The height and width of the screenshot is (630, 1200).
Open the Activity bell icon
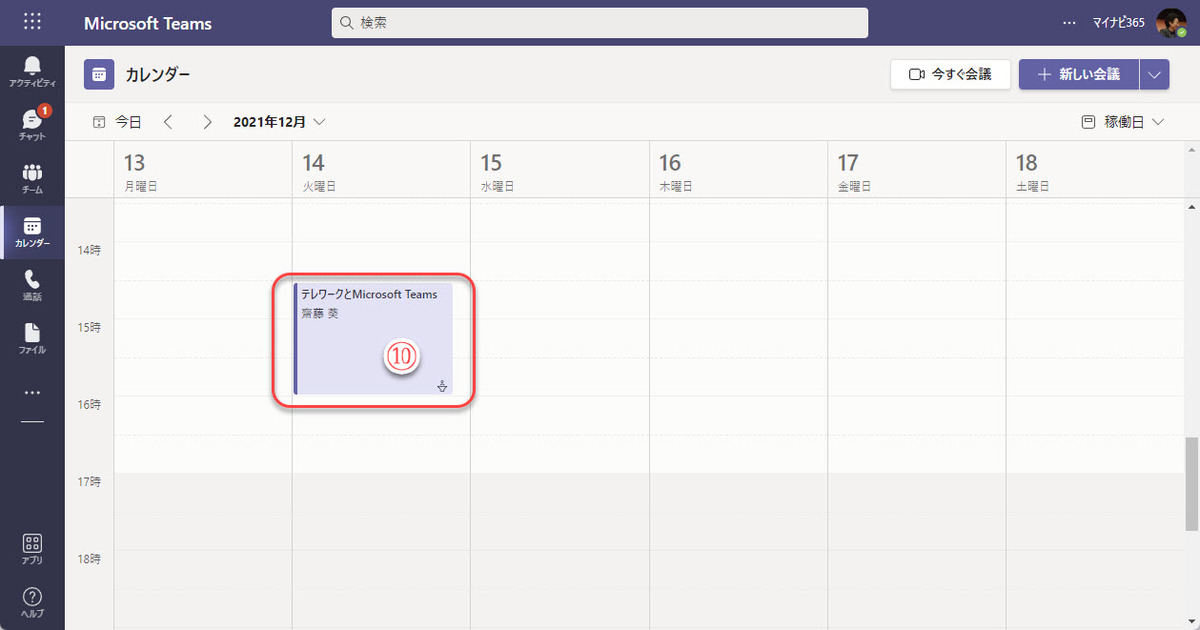(x=32, y=71)
